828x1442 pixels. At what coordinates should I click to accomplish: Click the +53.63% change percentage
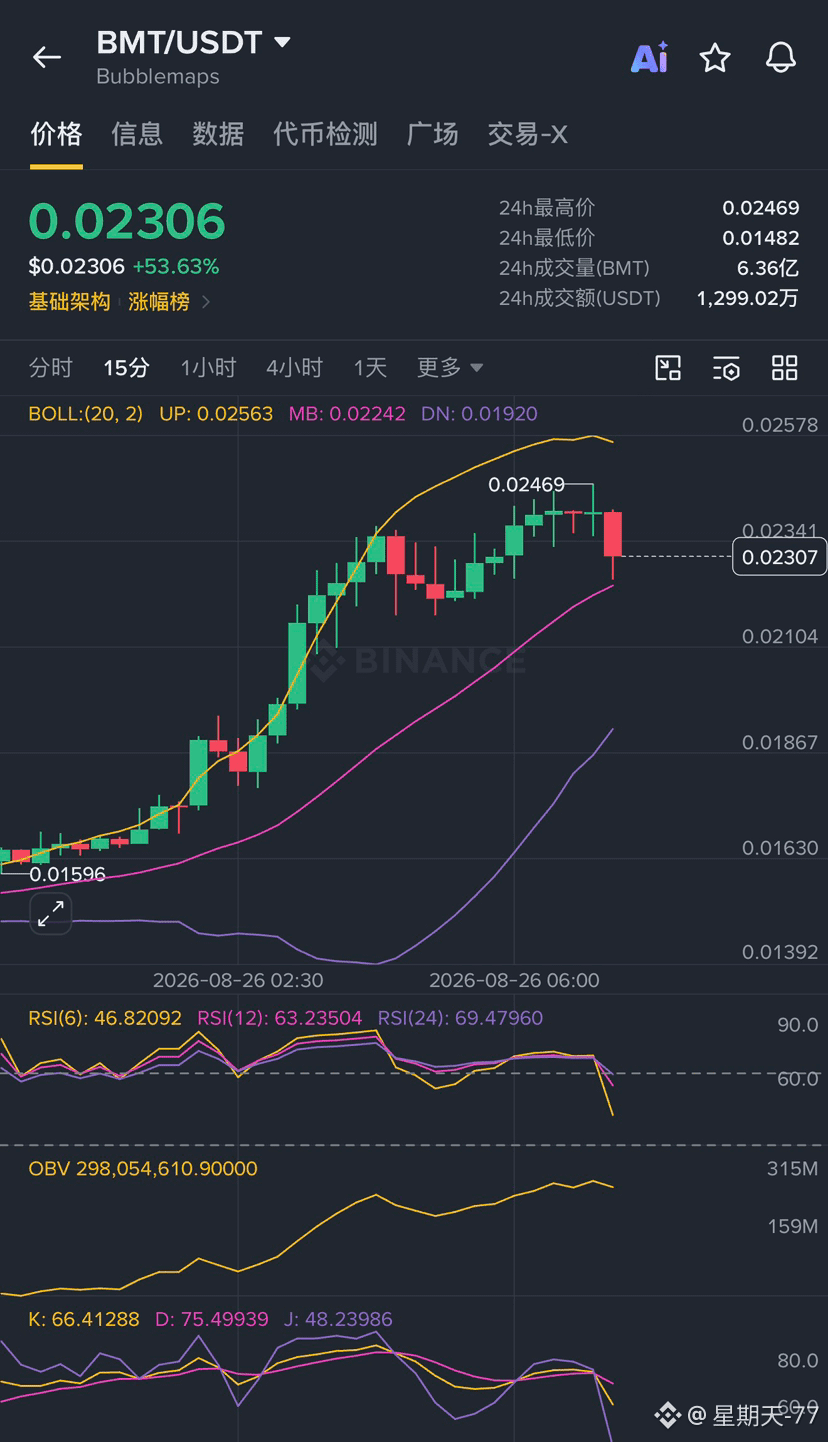tap(176, 267)
